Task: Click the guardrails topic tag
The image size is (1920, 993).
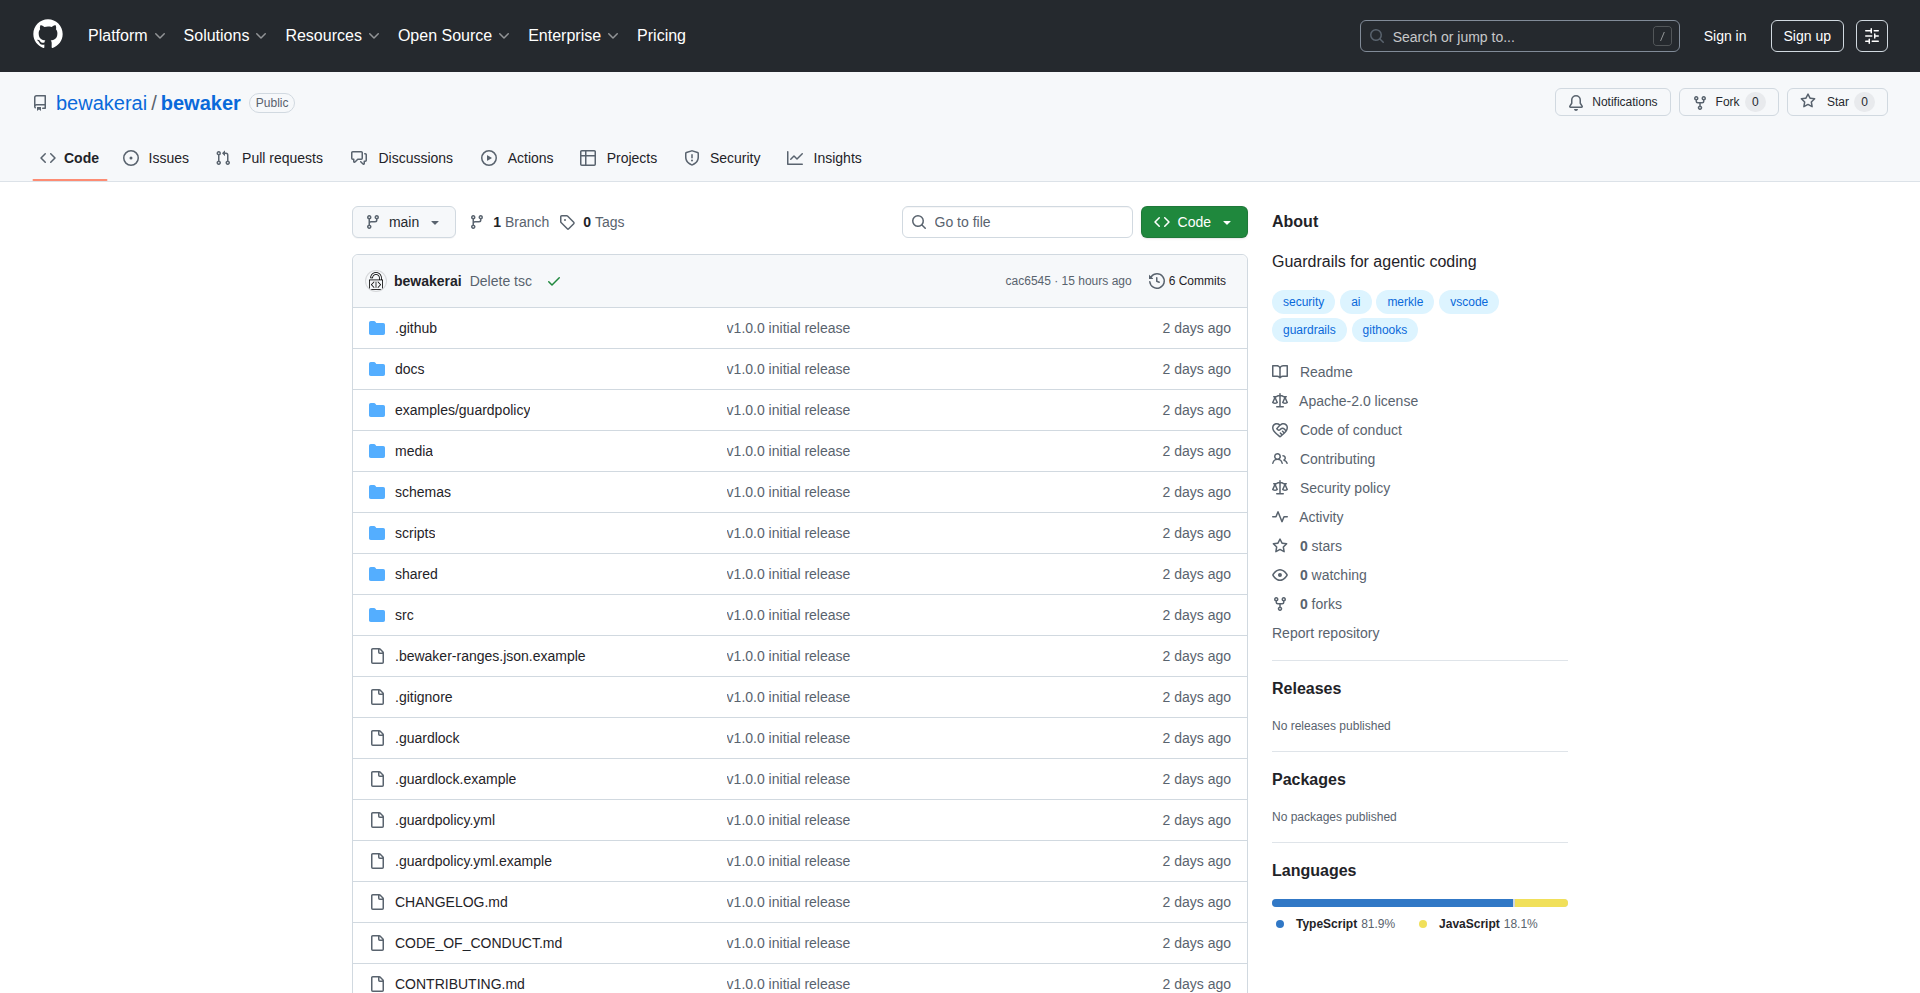Action: pyautogui.click(x=1308, y=330)
